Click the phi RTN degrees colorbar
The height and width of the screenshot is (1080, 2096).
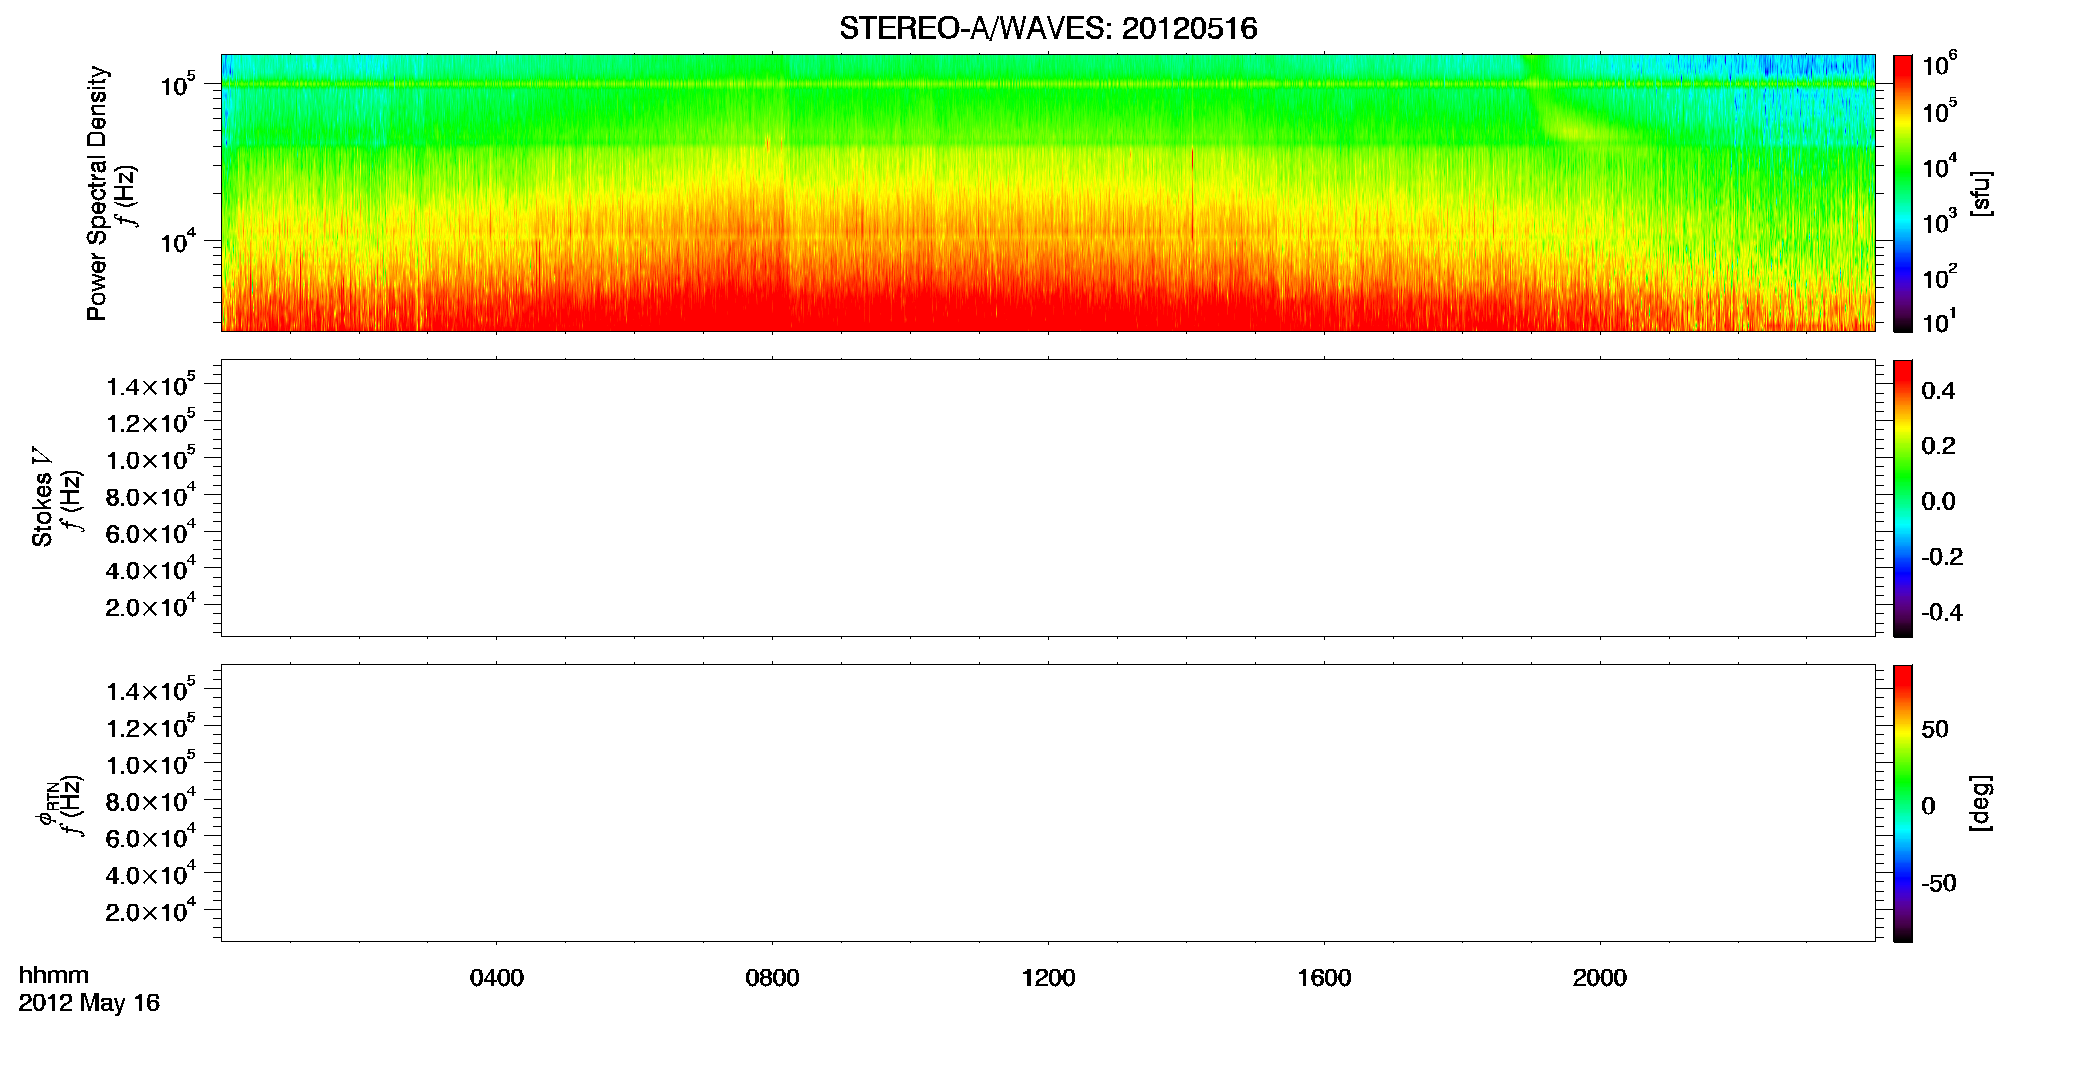click(1903, 803)
